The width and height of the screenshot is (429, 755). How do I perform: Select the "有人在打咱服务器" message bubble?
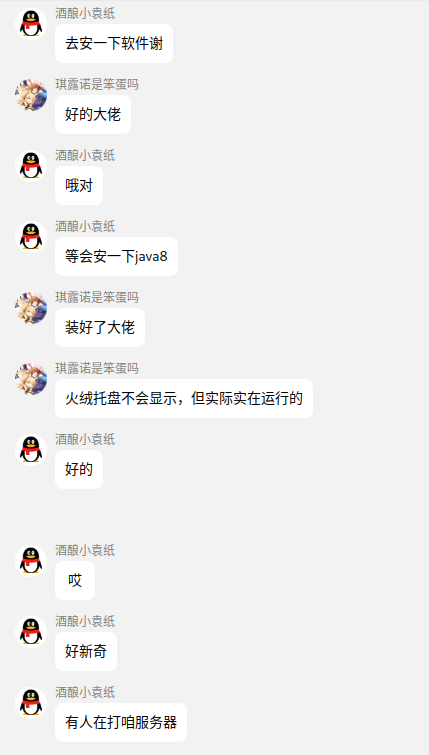point(121,722)
